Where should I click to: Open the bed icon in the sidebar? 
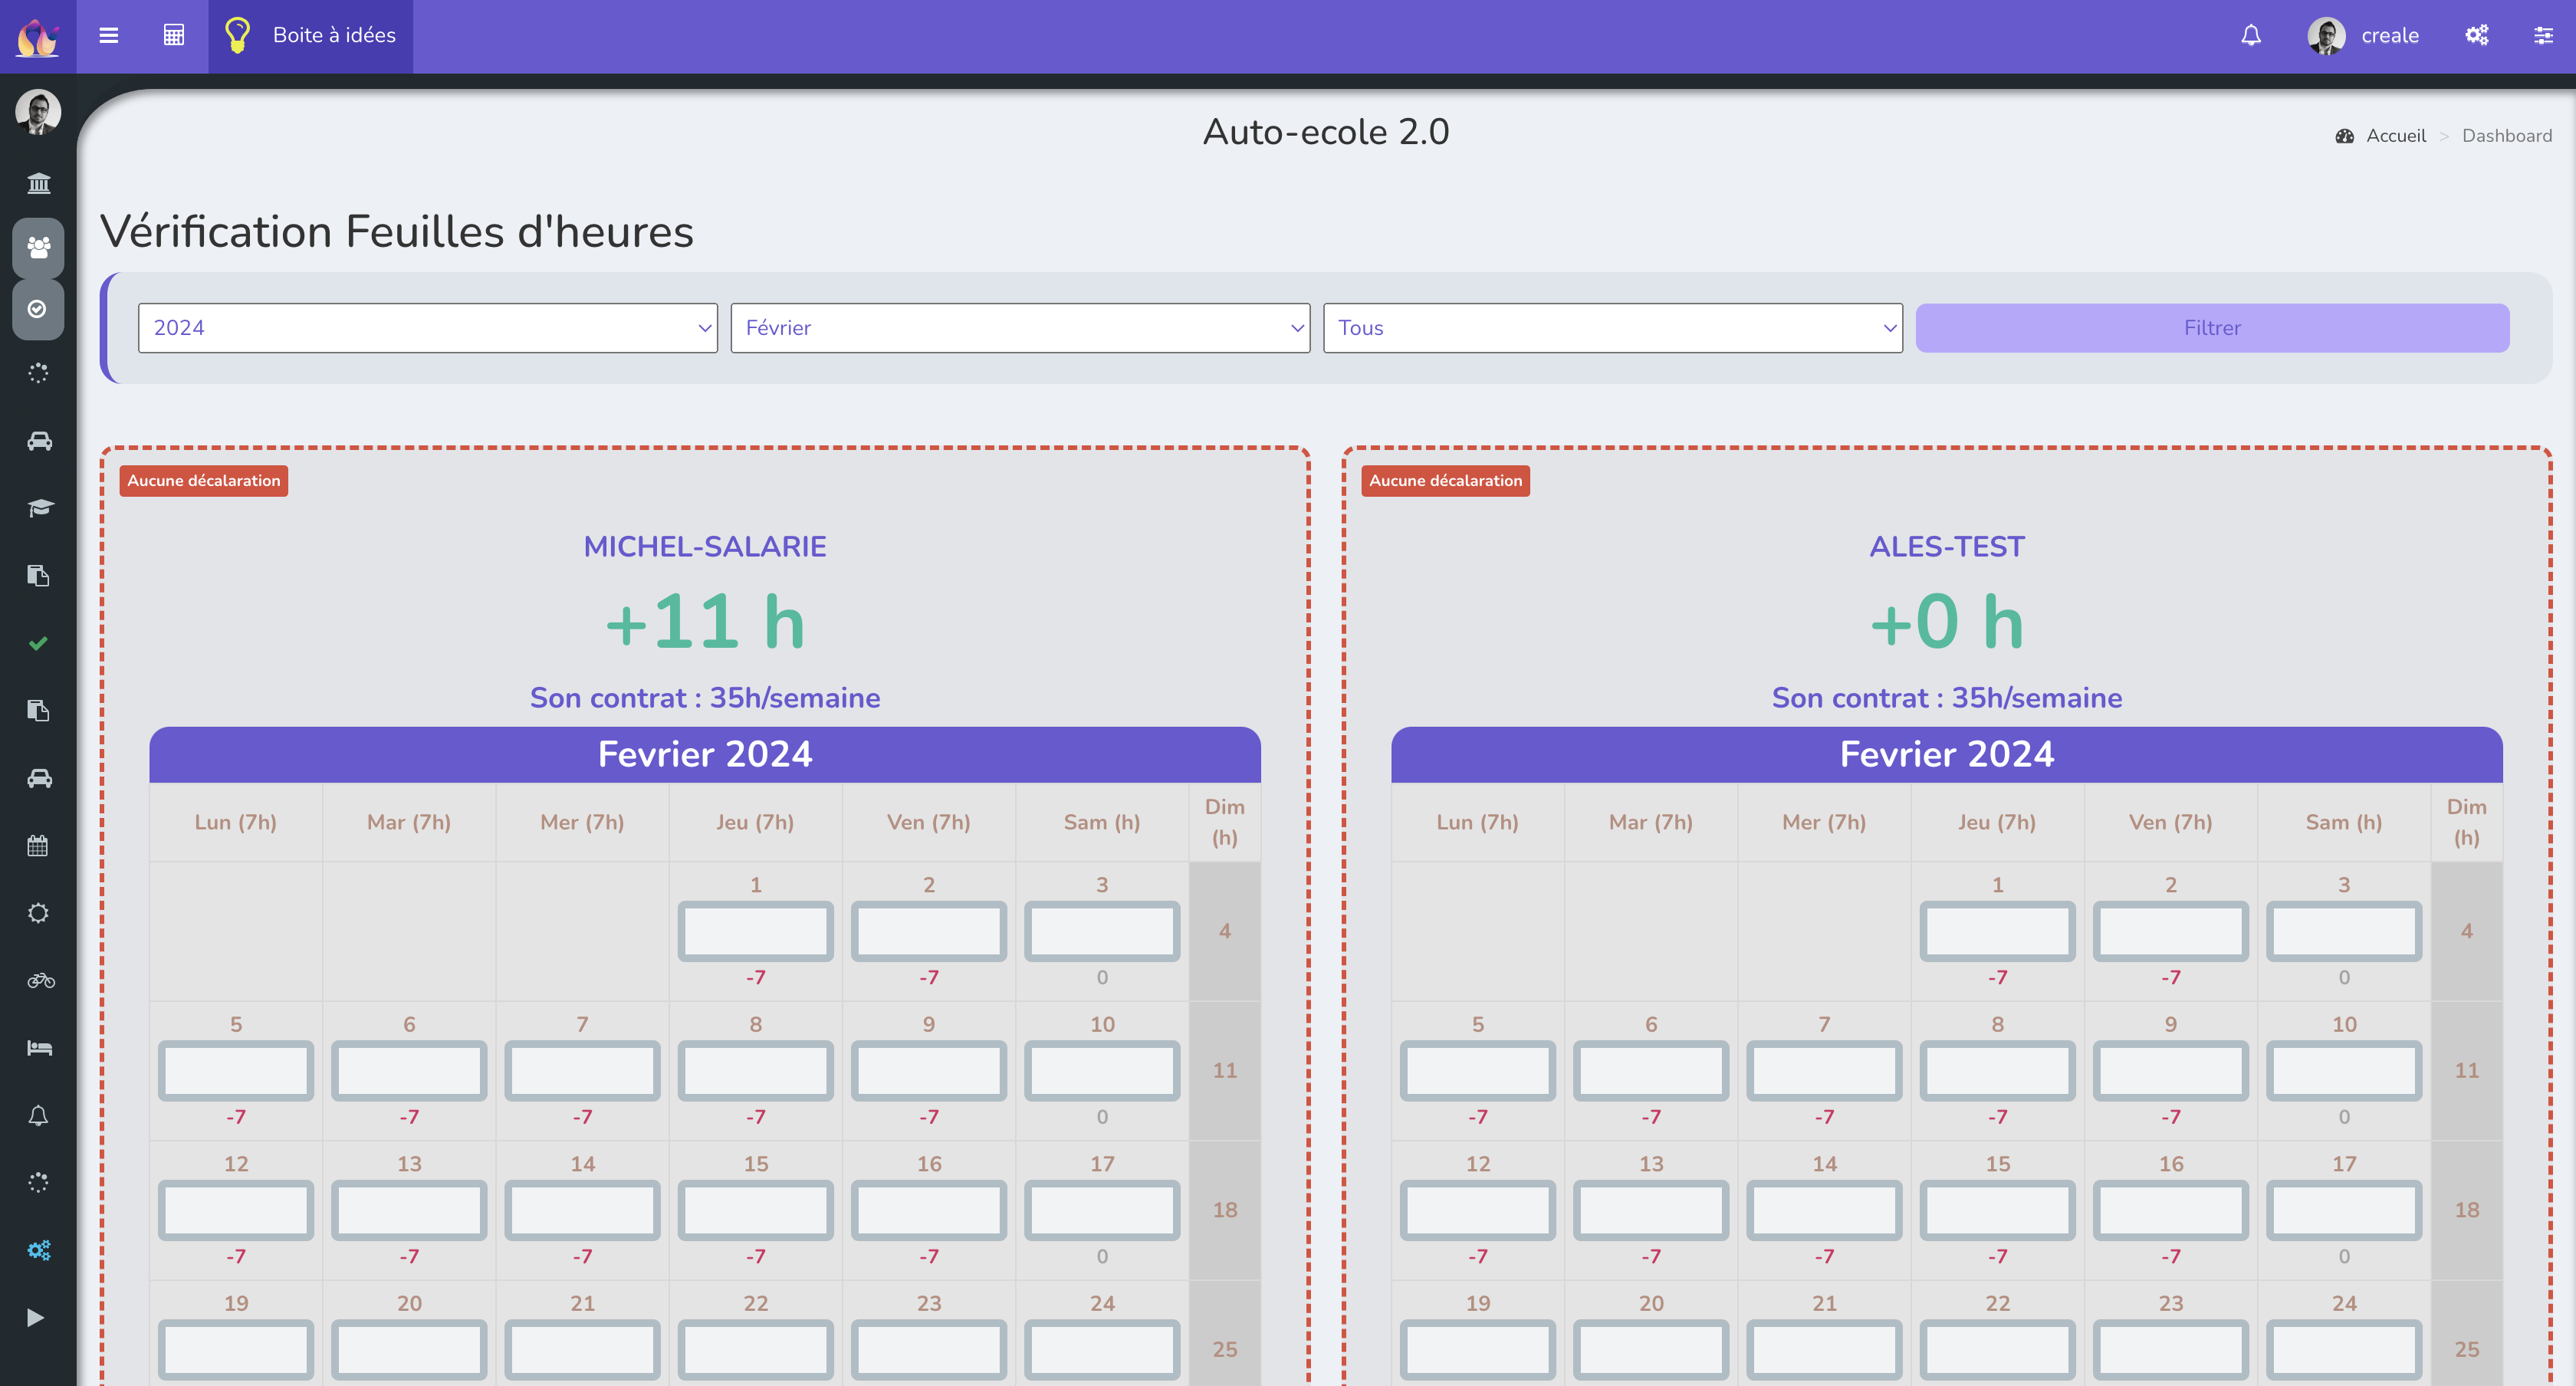tap(39, 1048)
